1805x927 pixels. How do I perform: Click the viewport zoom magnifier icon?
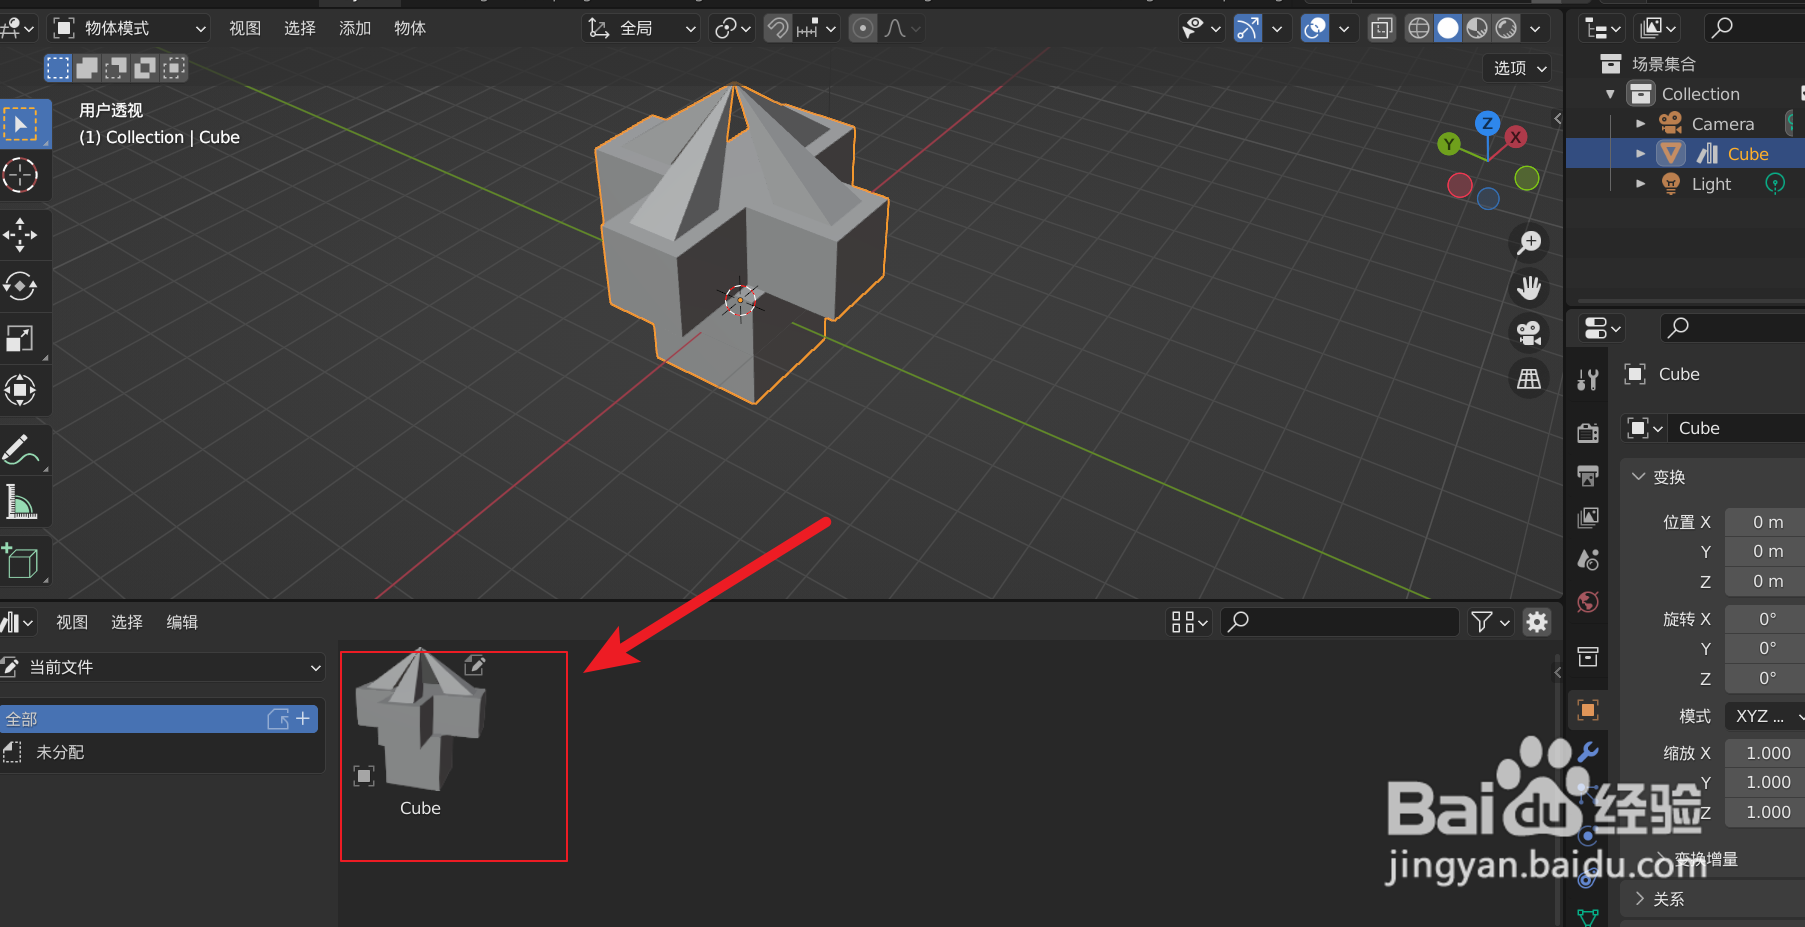(x=1529, y=242)
